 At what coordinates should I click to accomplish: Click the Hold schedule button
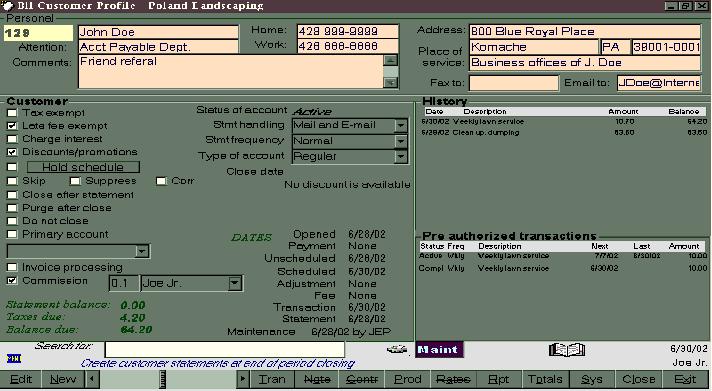point(83,167)
